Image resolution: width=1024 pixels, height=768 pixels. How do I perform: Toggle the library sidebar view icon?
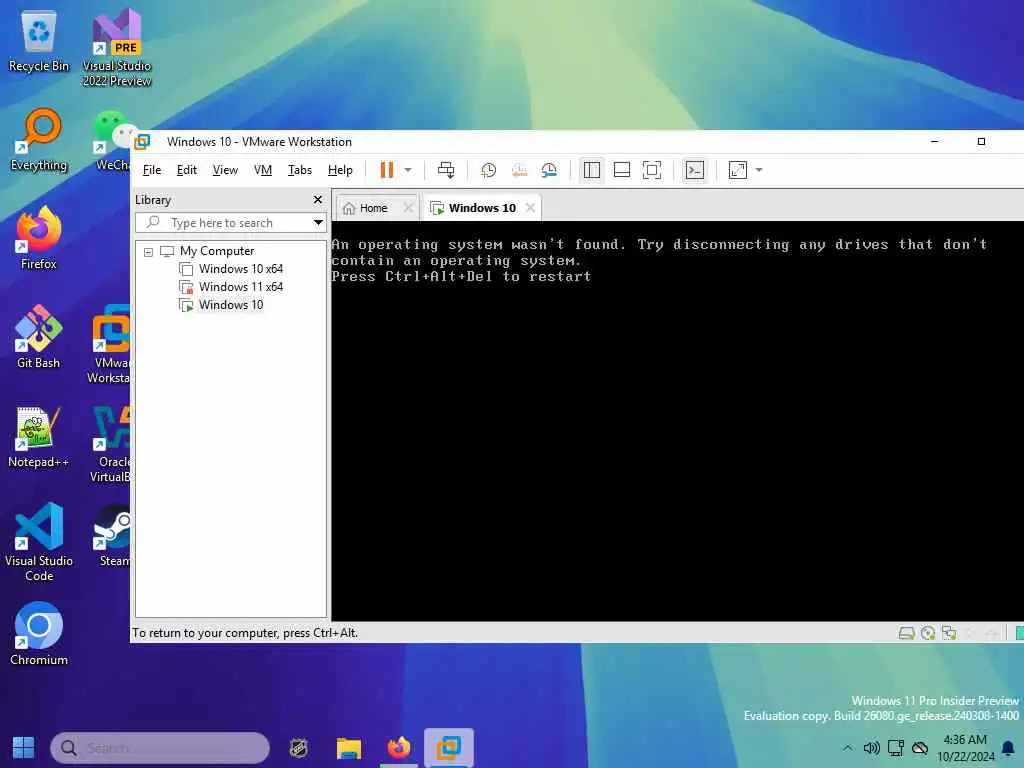[x=592, y=170]
